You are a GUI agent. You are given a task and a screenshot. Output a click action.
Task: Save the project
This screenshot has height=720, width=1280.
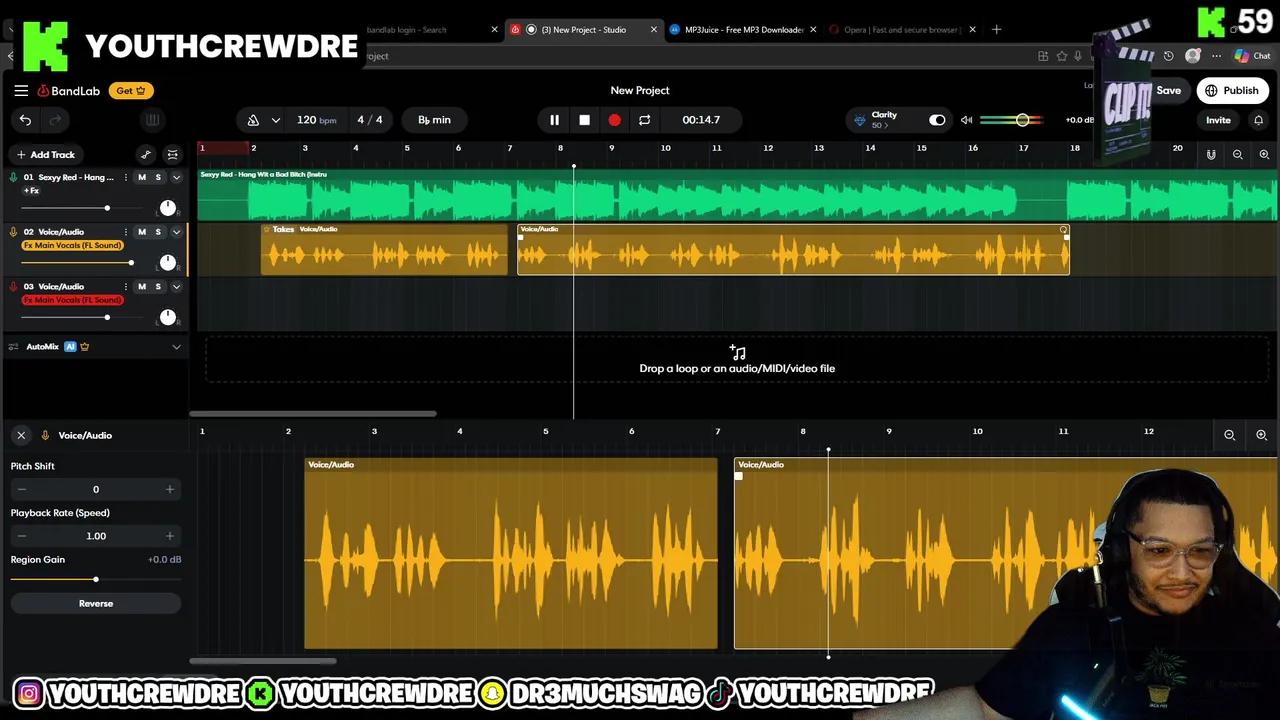1168,91
